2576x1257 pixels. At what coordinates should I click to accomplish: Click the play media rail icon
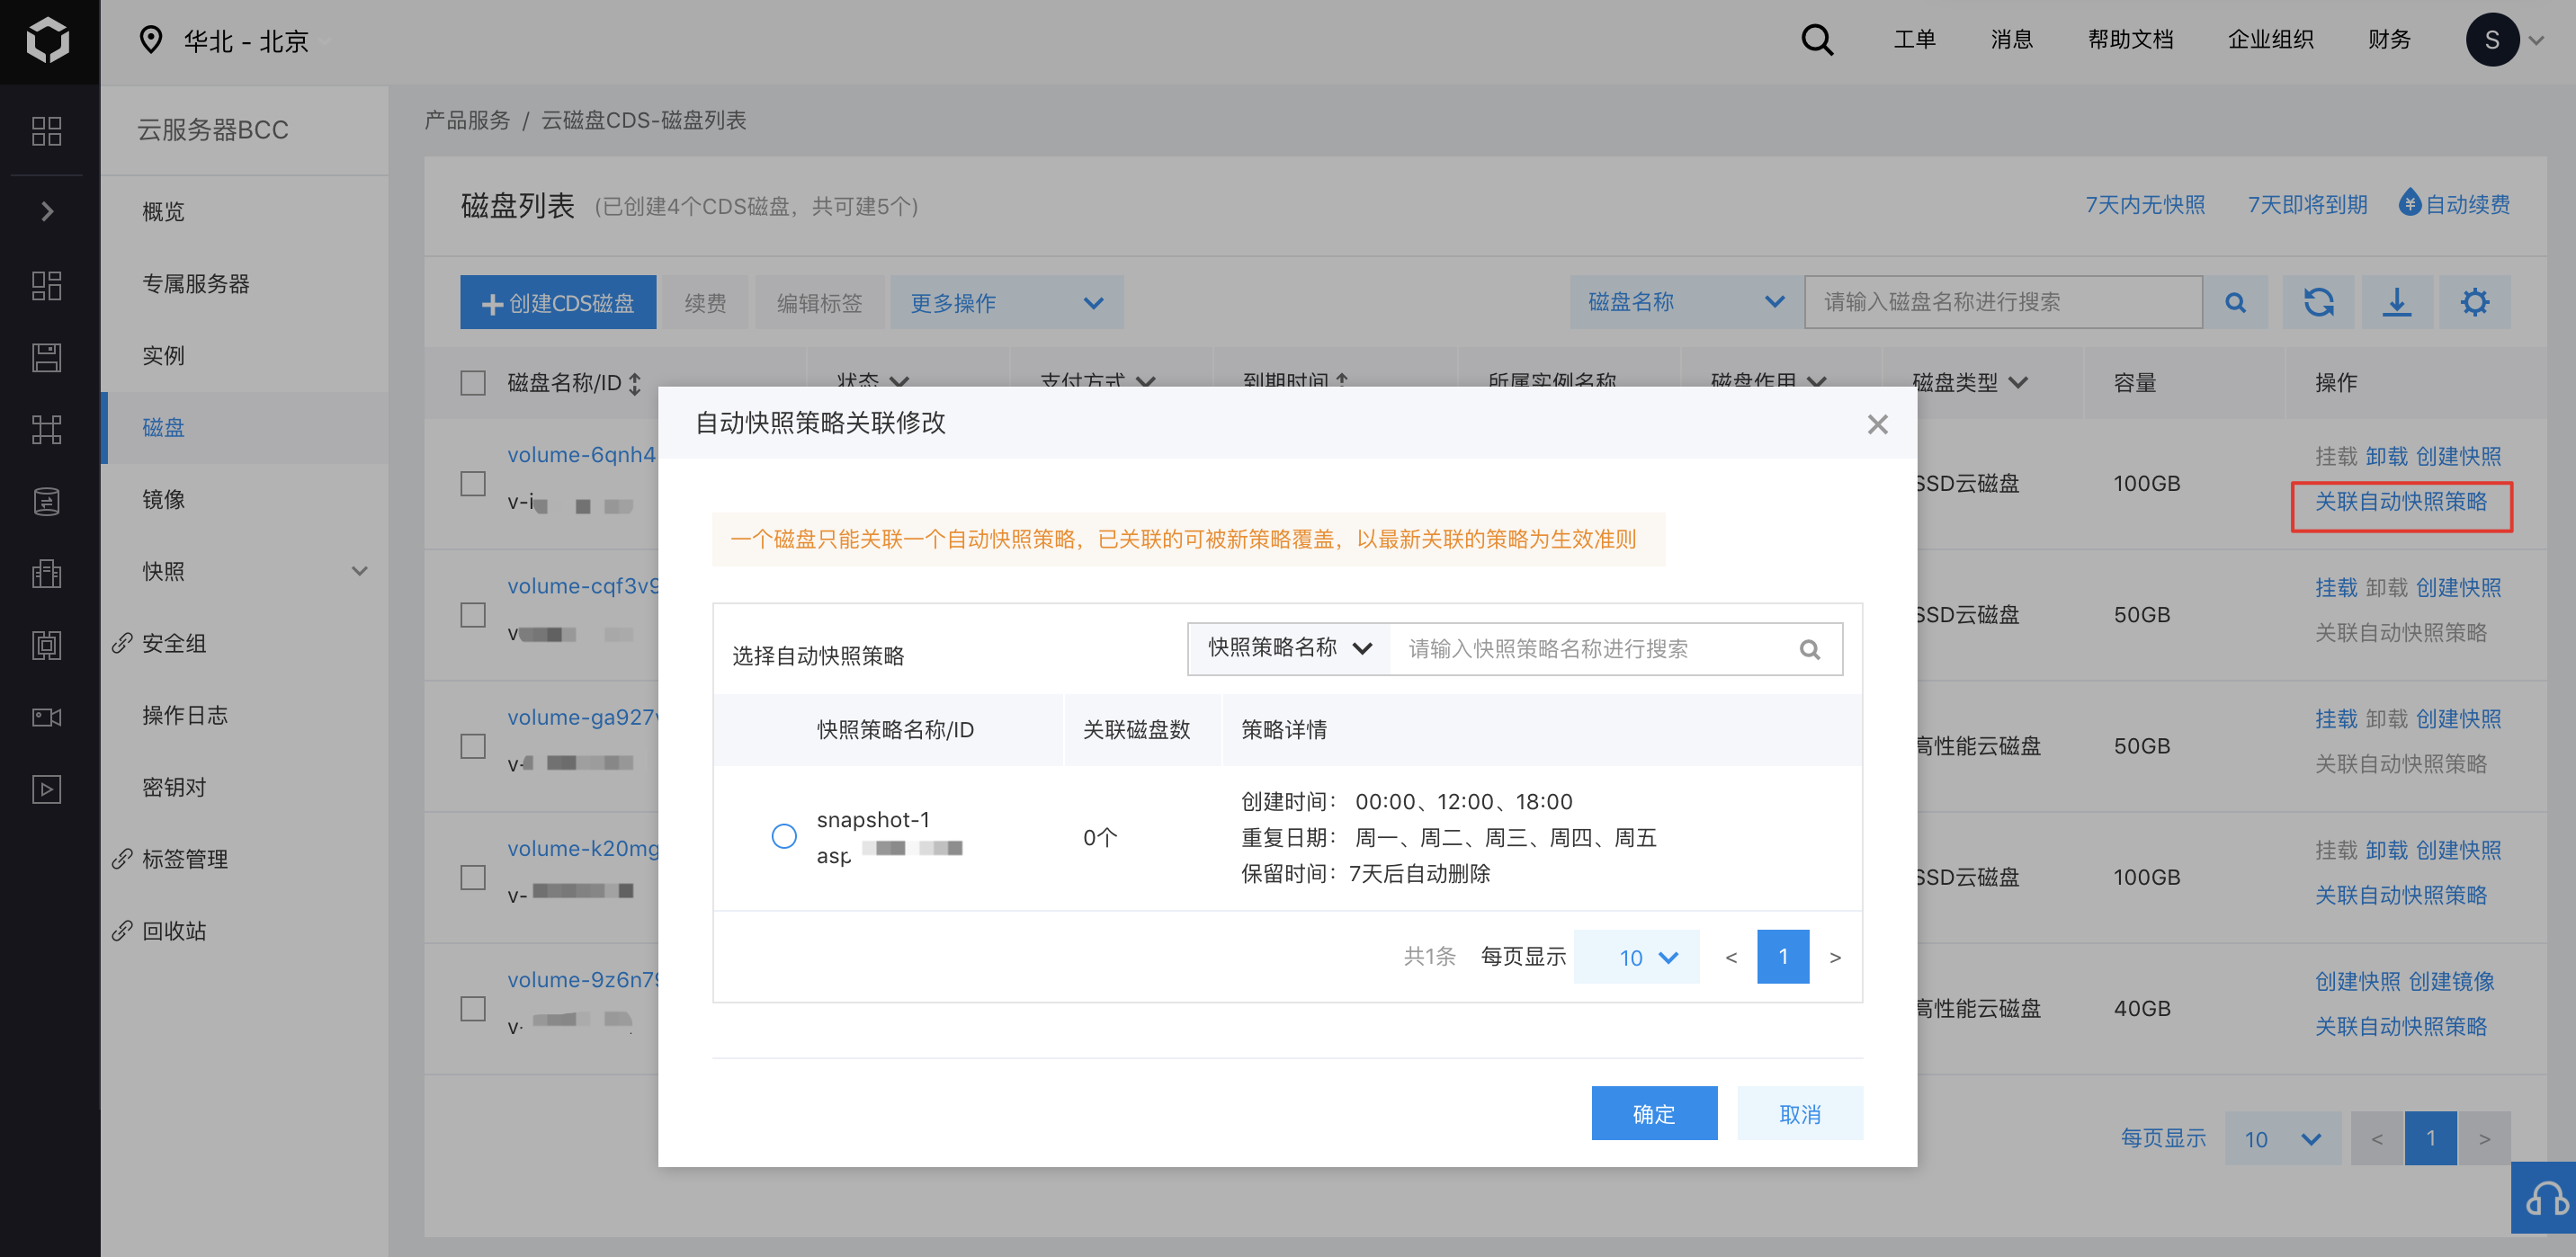click(47, 789)
